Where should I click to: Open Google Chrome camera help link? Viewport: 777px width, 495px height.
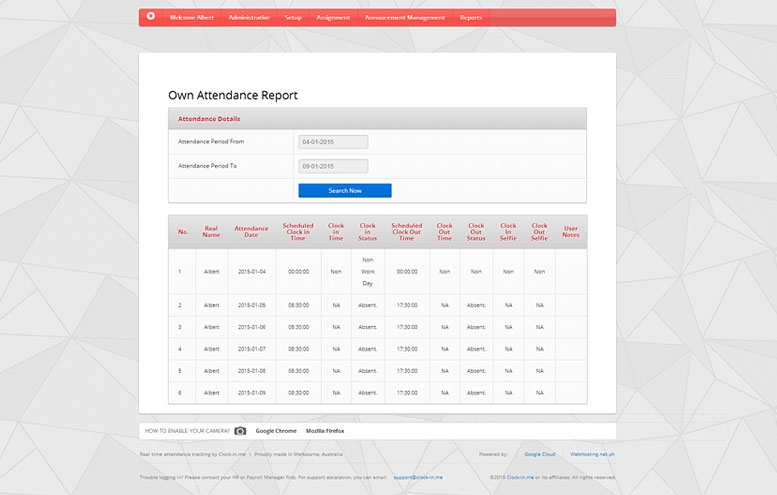[x=276, y=431]
